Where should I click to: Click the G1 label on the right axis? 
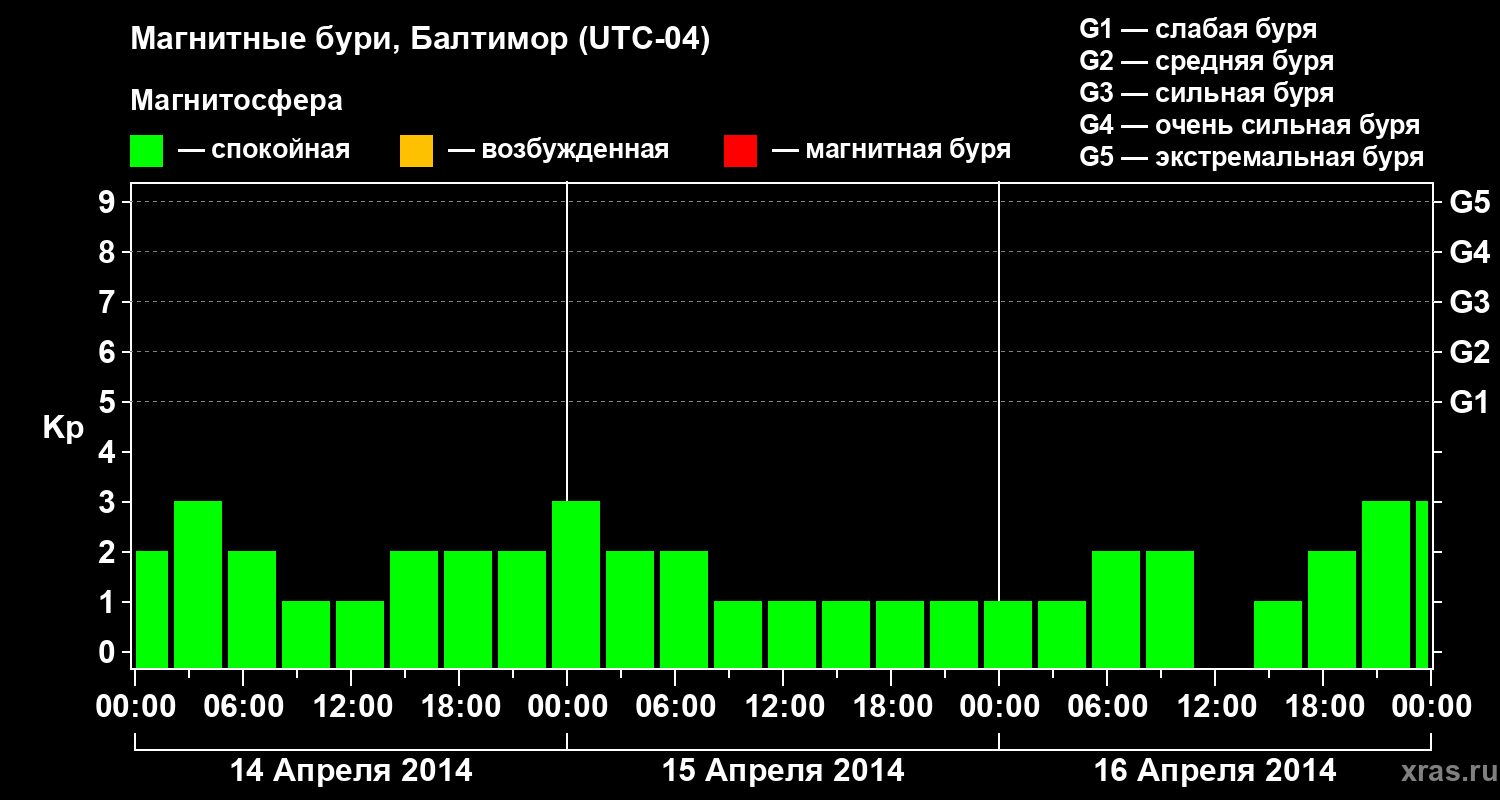1469,403
